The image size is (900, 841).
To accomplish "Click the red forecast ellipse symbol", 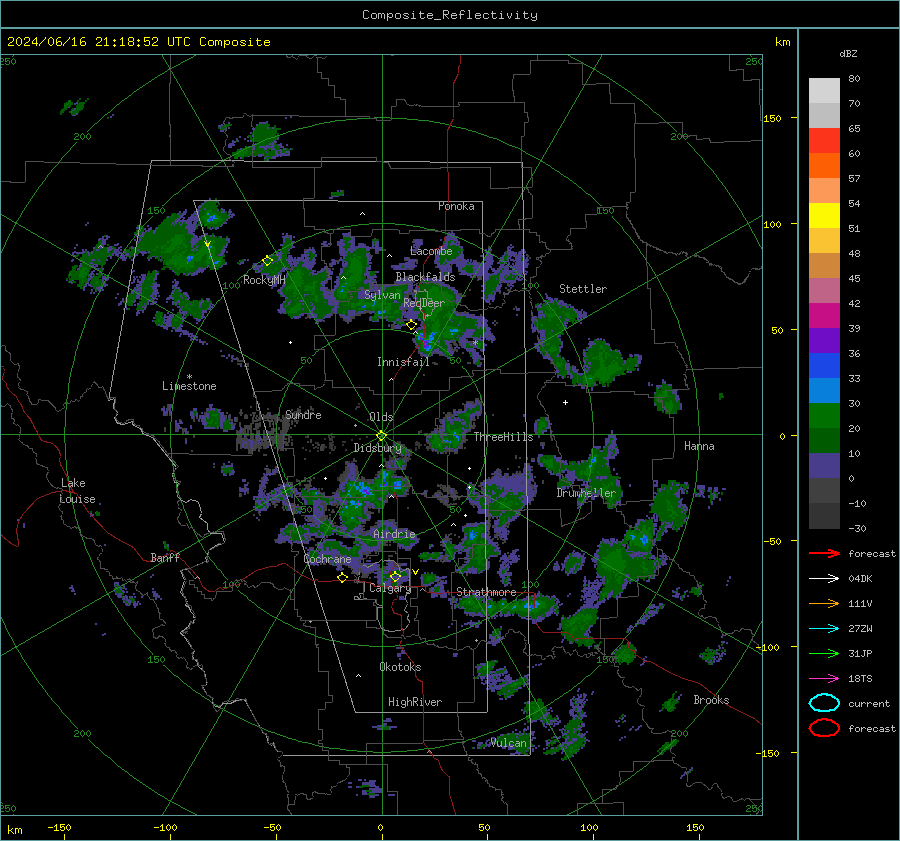I will pyautogui.click(x=824, y=728).
